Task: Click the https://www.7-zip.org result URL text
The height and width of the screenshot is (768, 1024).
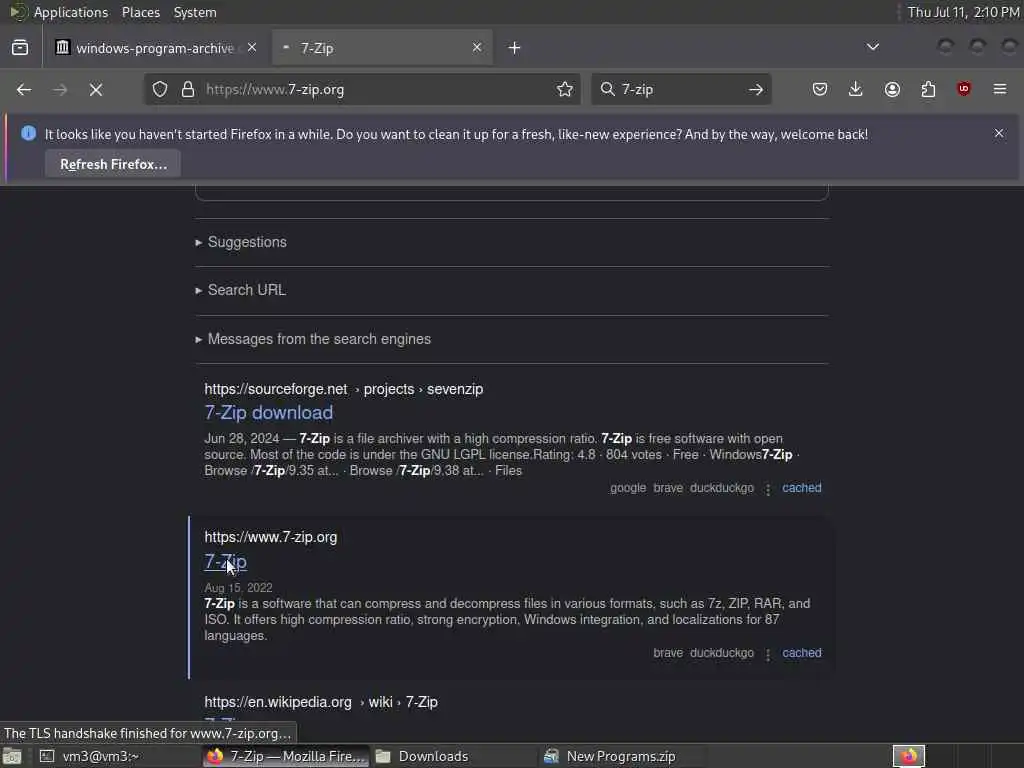Action: (270, 537)
